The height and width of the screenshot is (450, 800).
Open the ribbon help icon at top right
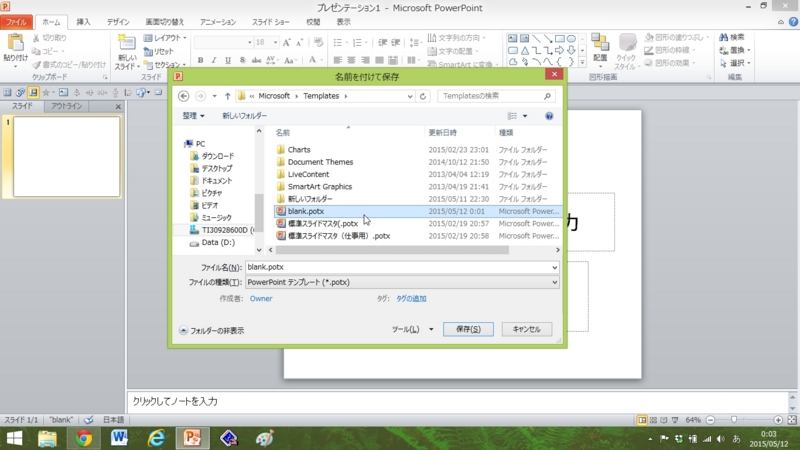[793, 21]
